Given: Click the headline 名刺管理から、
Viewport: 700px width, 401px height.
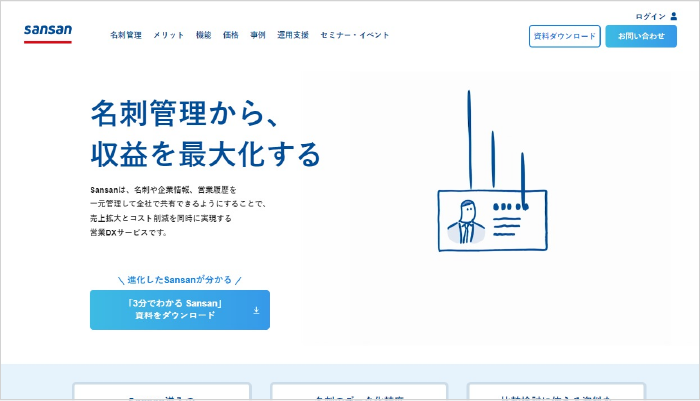Looking at the screenshot, I should (x=186, y=113).
